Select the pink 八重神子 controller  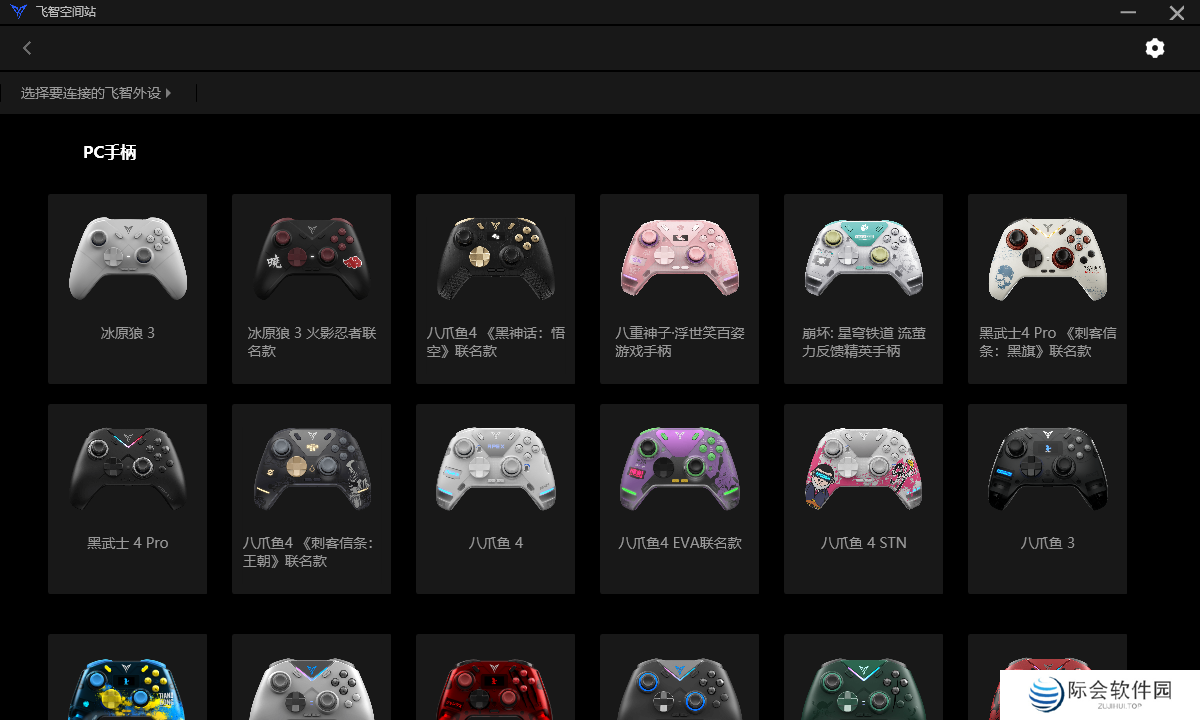click(x=680, y=289)
